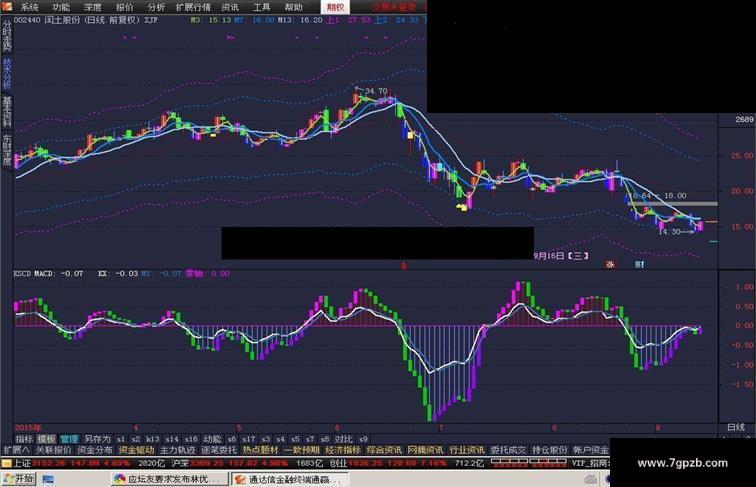Select the s17 template
Image resolution: width=756 pixels, height=487 pixels.
coord(249,439)
